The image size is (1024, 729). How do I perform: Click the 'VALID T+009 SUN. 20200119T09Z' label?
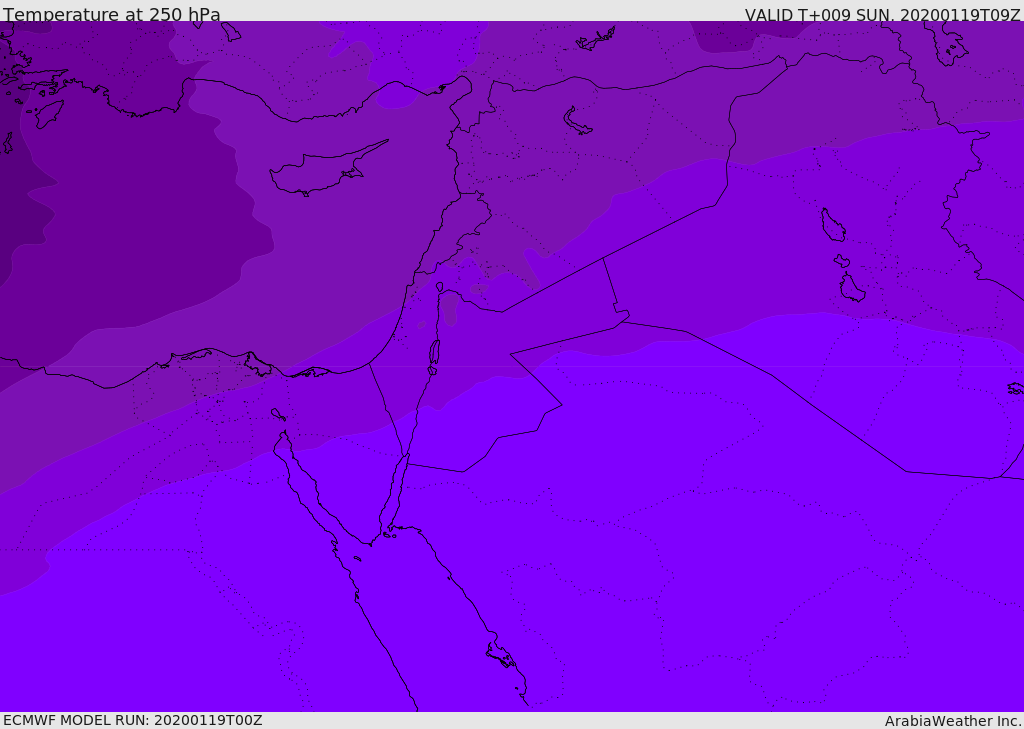click(x=882, y=15)
